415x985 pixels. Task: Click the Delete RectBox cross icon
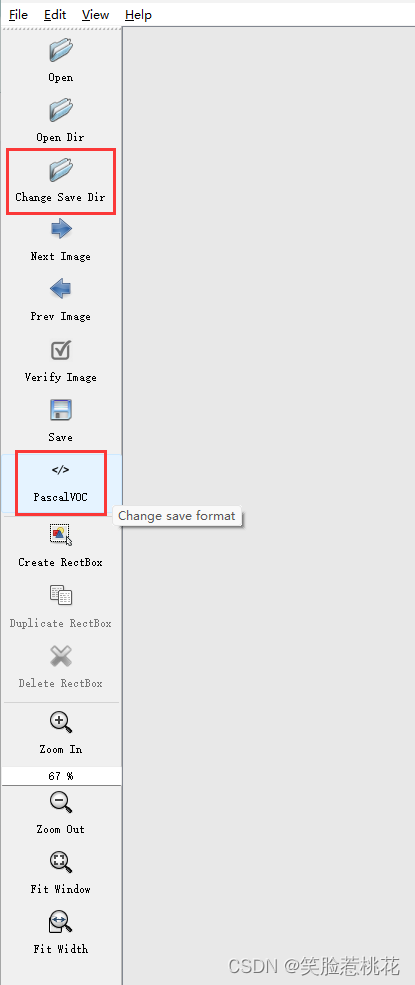61,656
